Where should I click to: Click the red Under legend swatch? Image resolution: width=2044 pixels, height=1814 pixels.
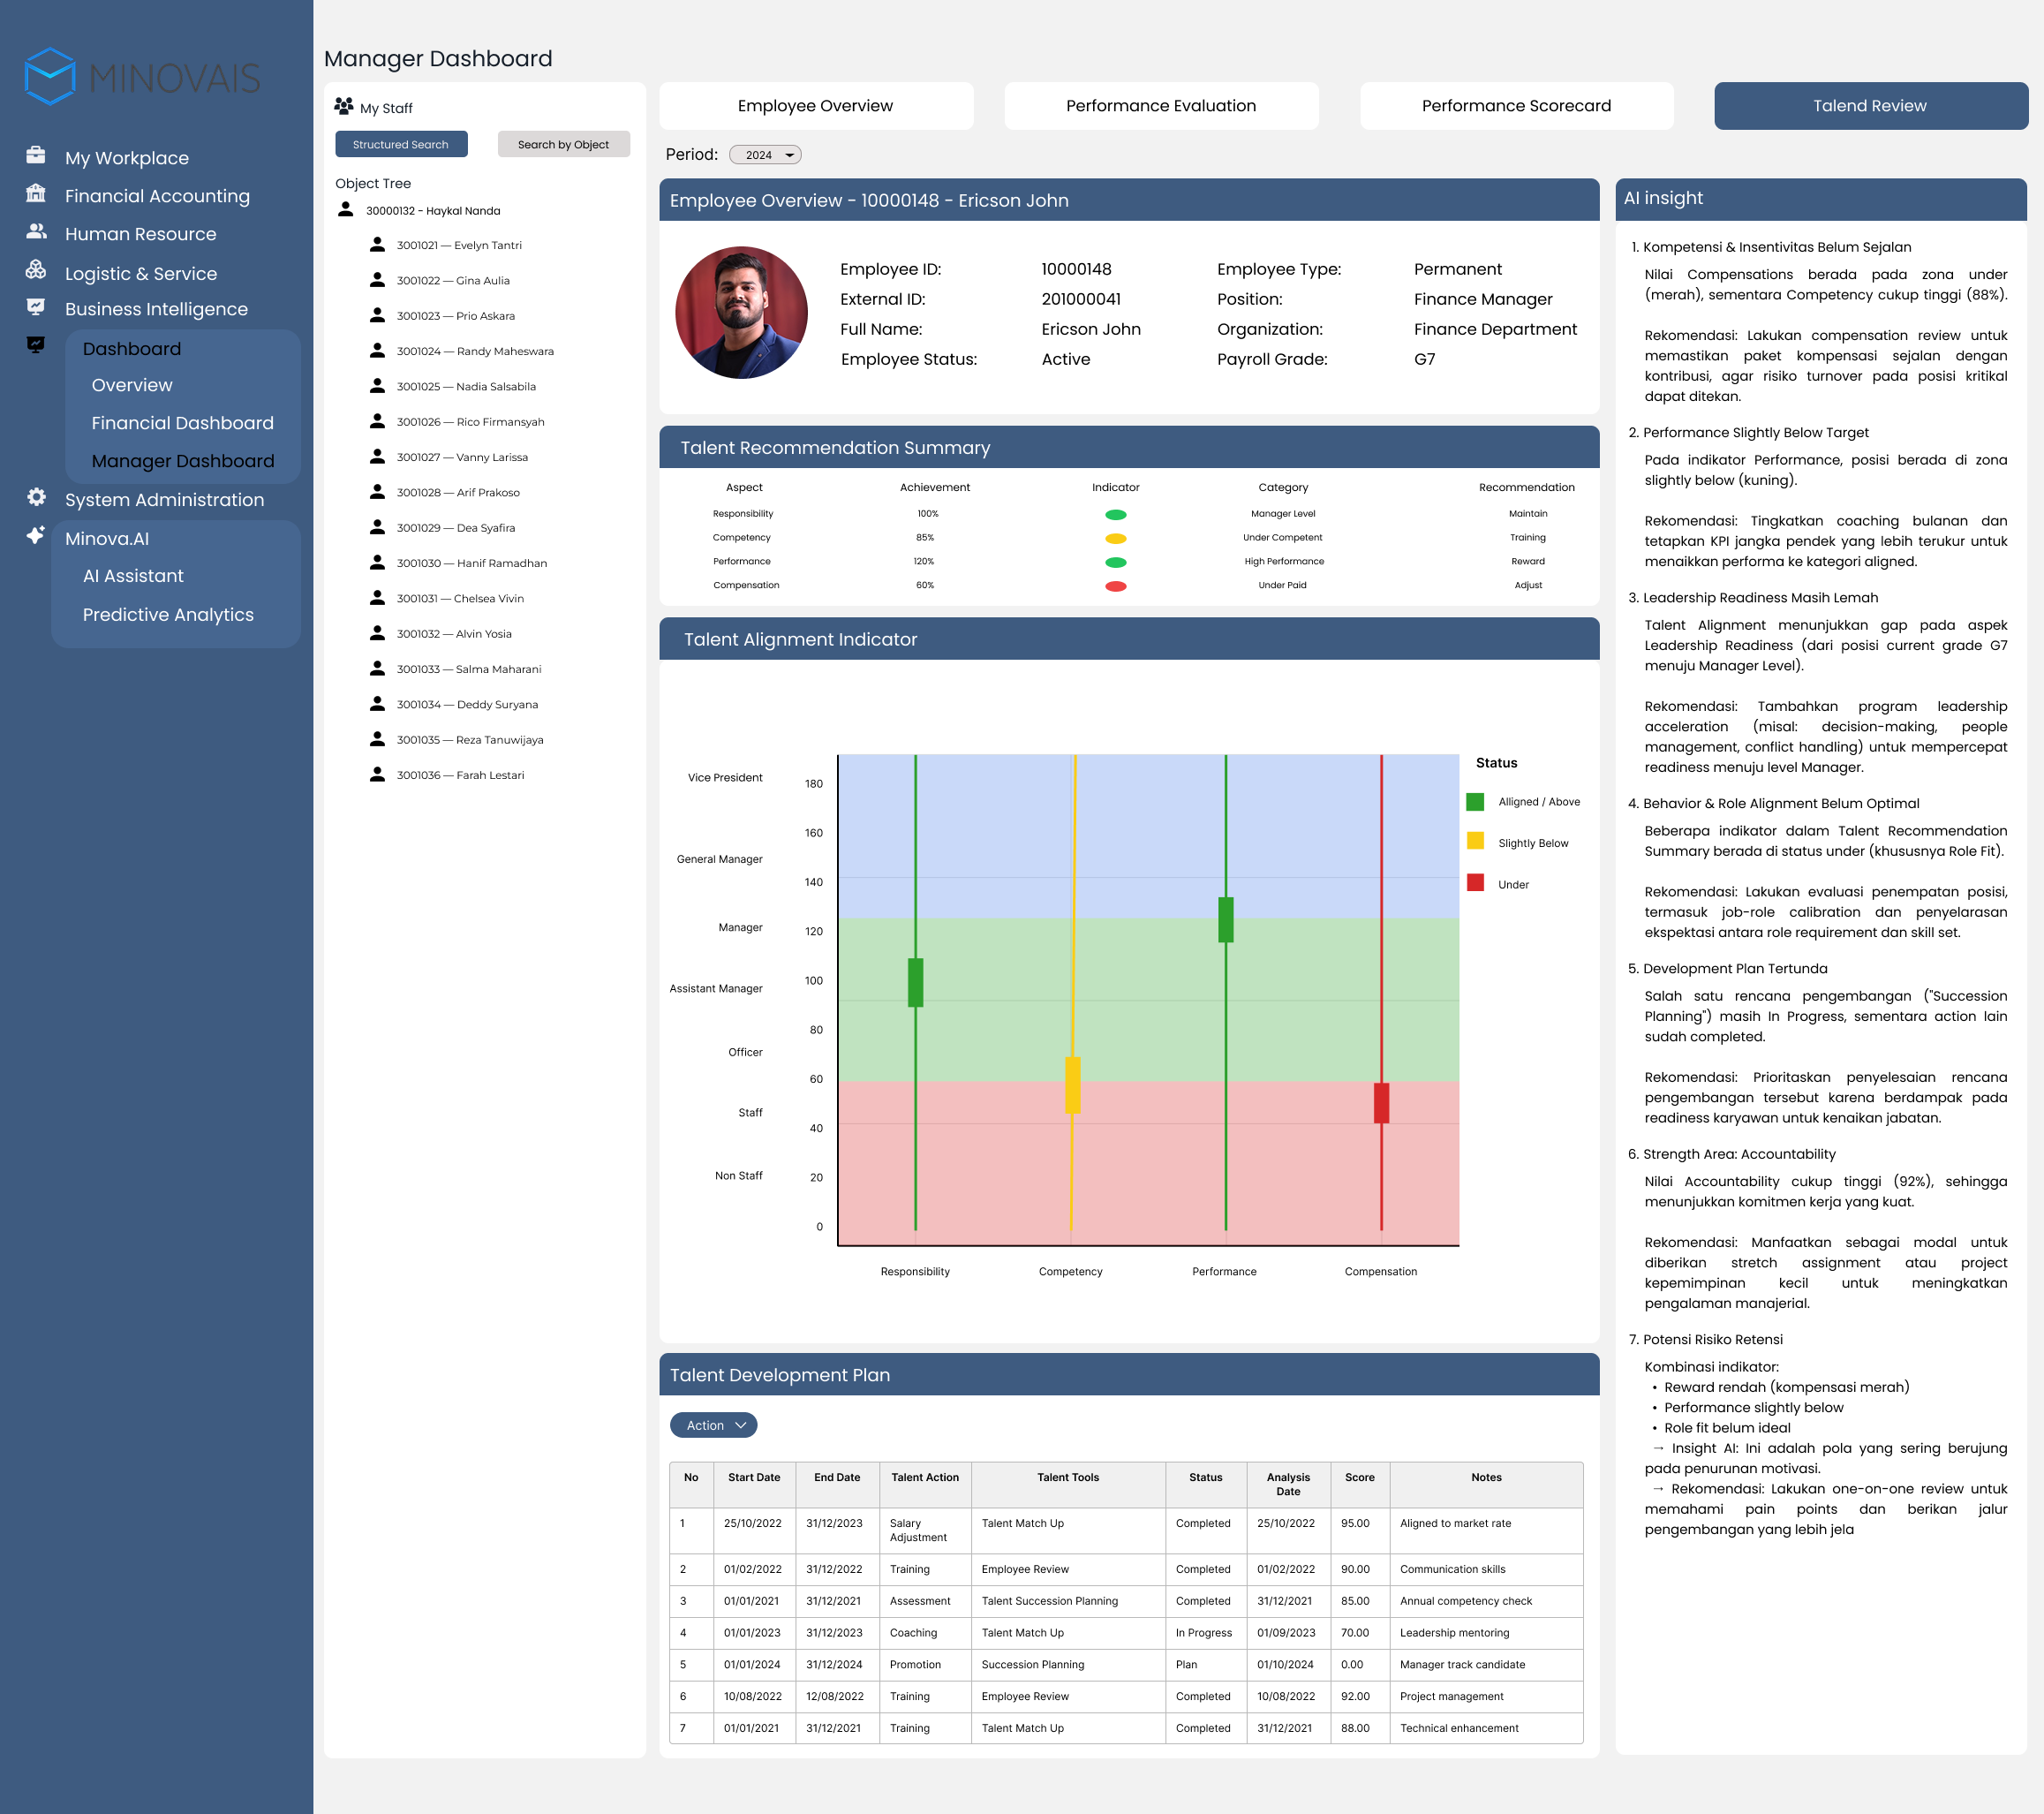coord(1475,883)
